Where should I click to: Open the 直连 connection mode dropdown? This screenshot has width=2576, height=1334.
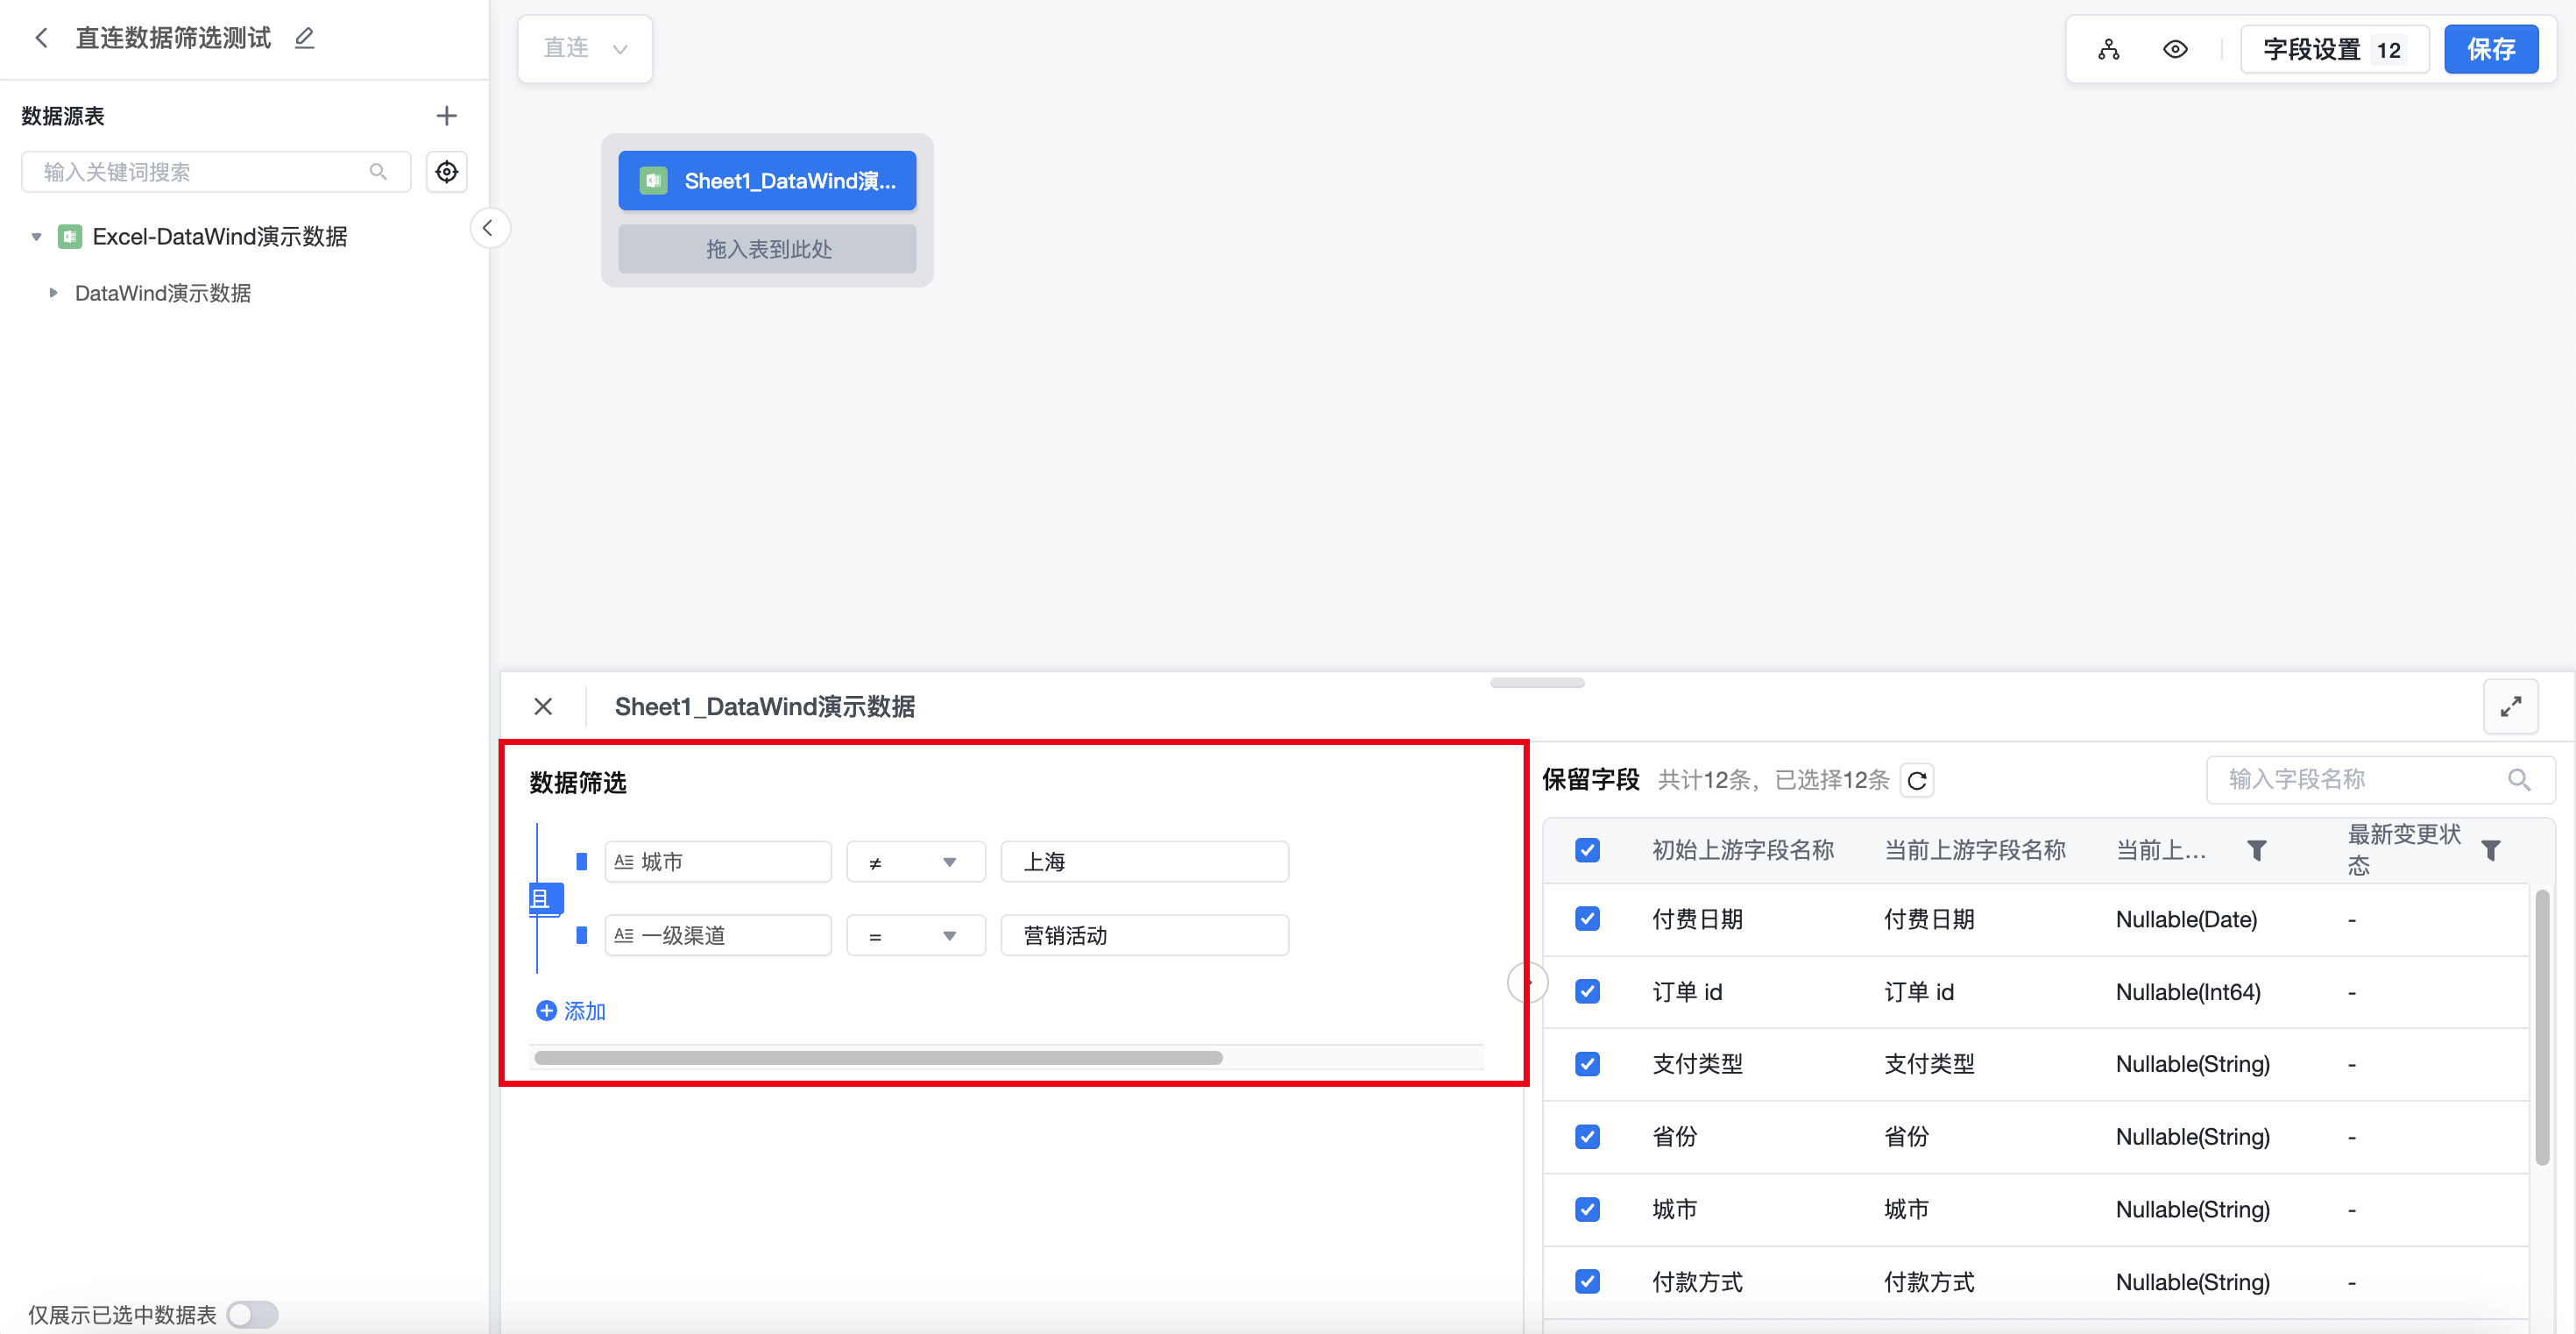585,48
